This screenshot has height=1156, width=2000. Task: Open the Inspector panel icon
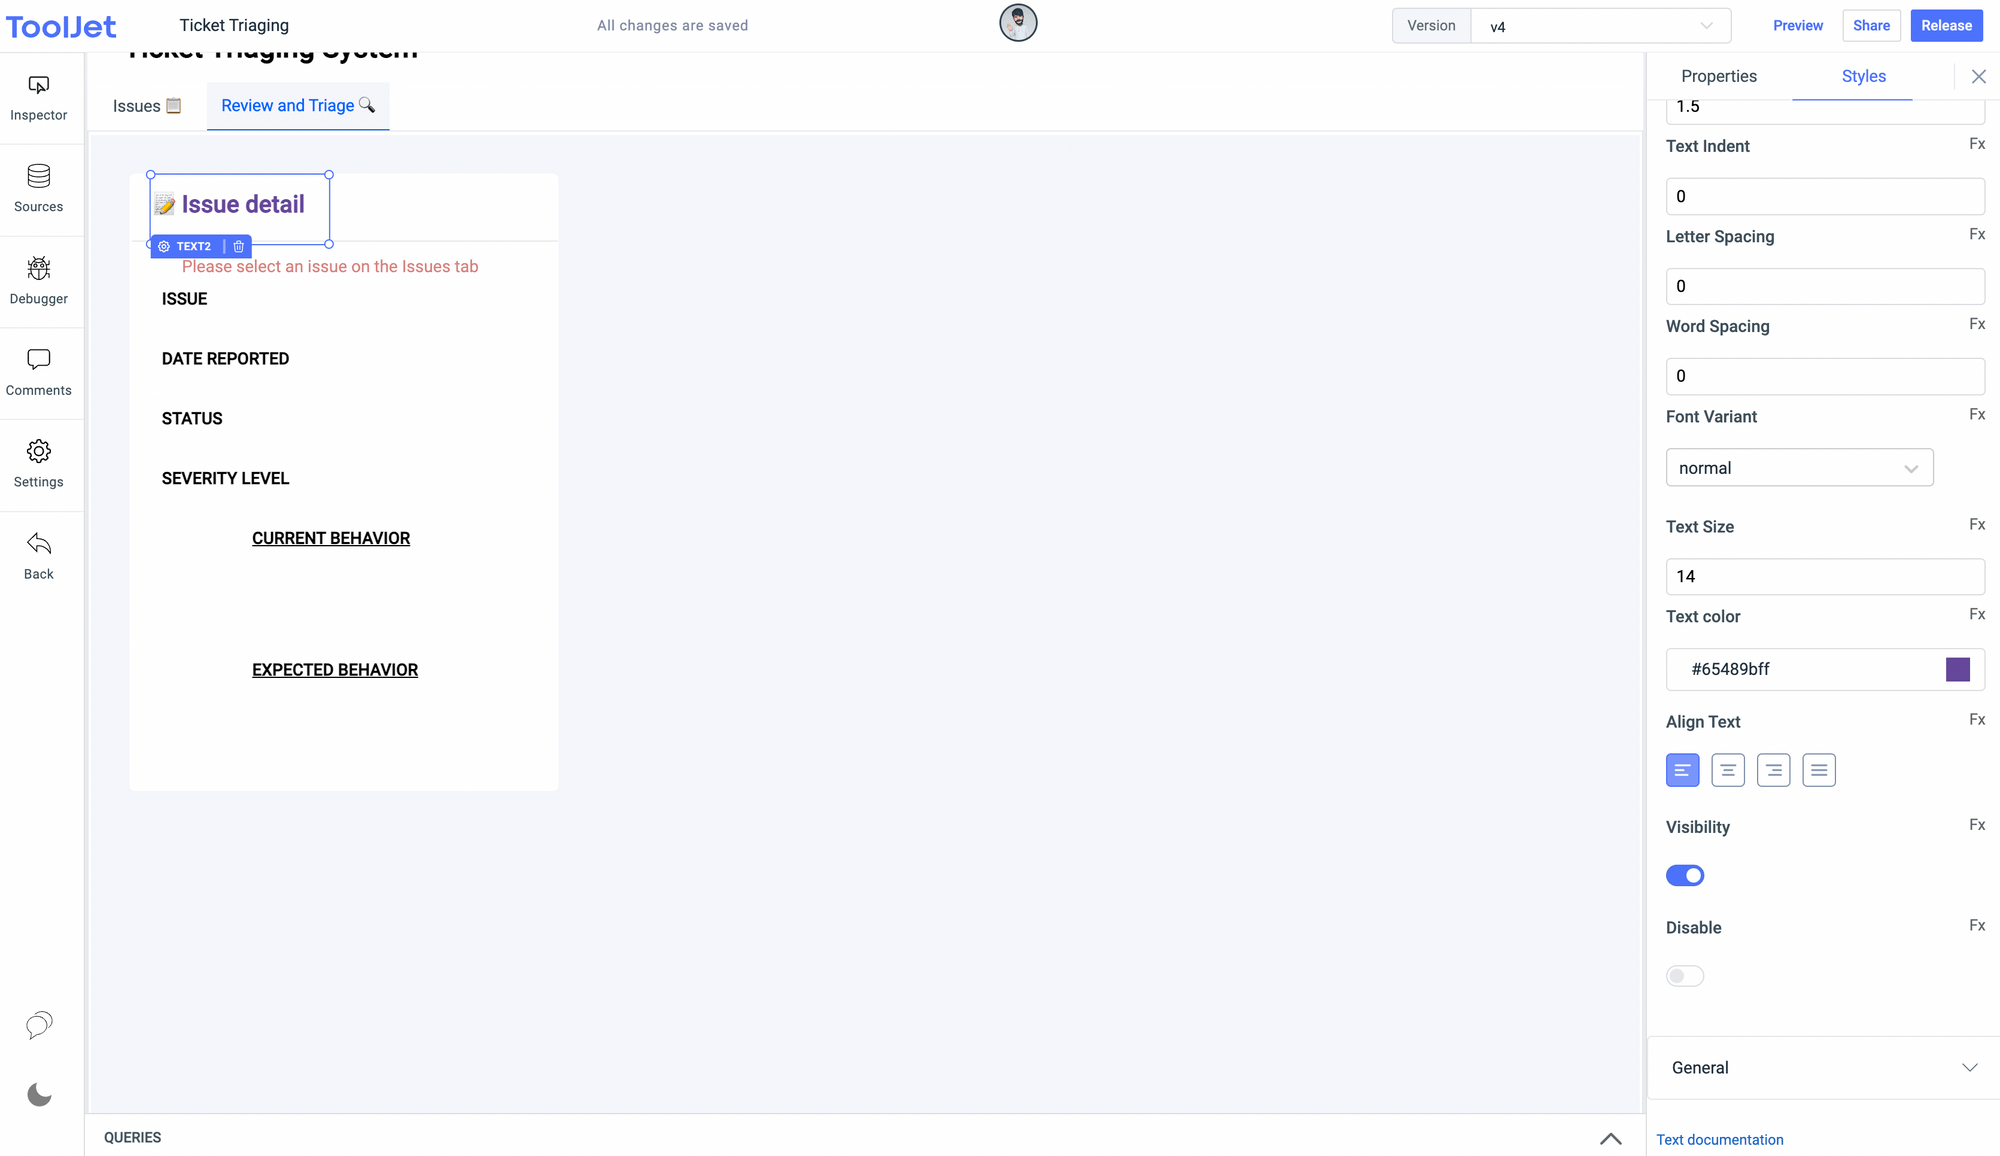pyautogui.click(x=39, y=86)
